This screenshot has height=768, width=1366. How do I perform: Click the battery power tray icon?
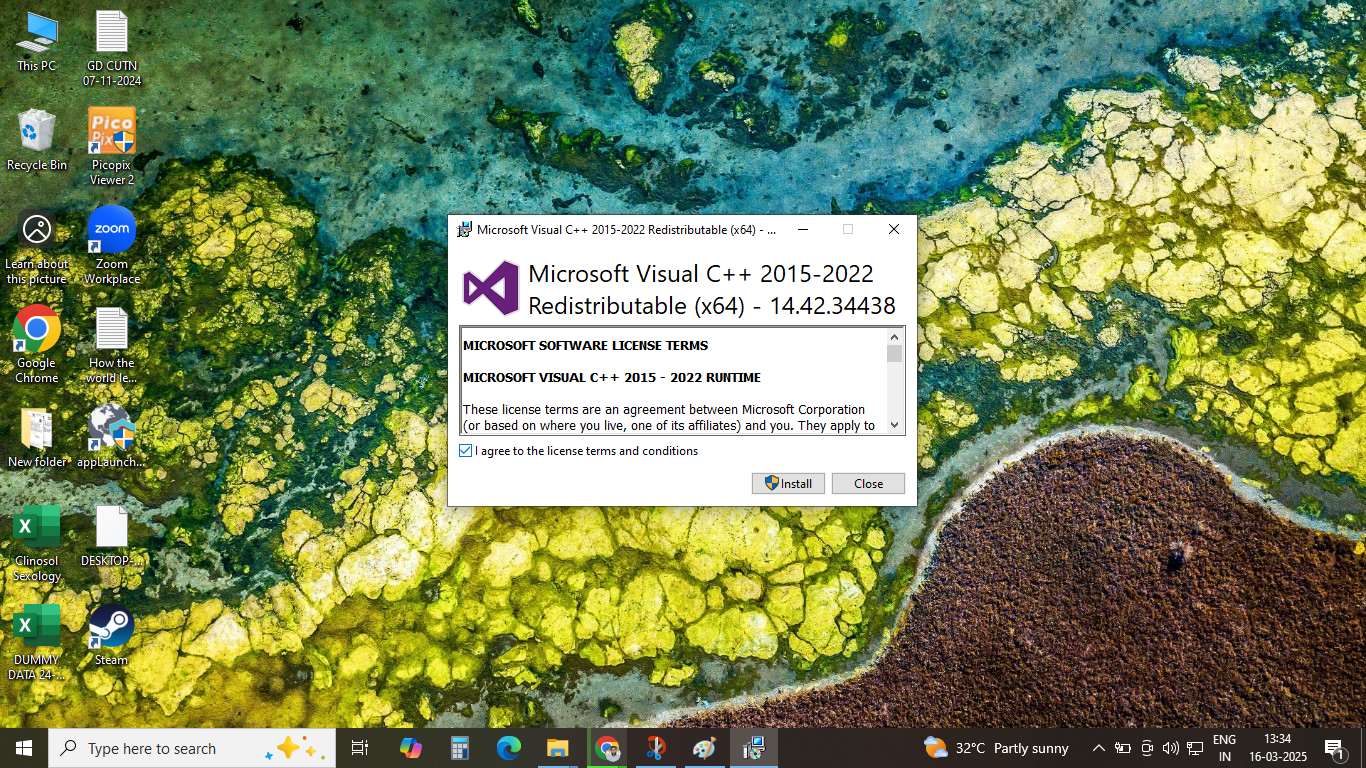pyautogui.click(x=1123, y=748)
